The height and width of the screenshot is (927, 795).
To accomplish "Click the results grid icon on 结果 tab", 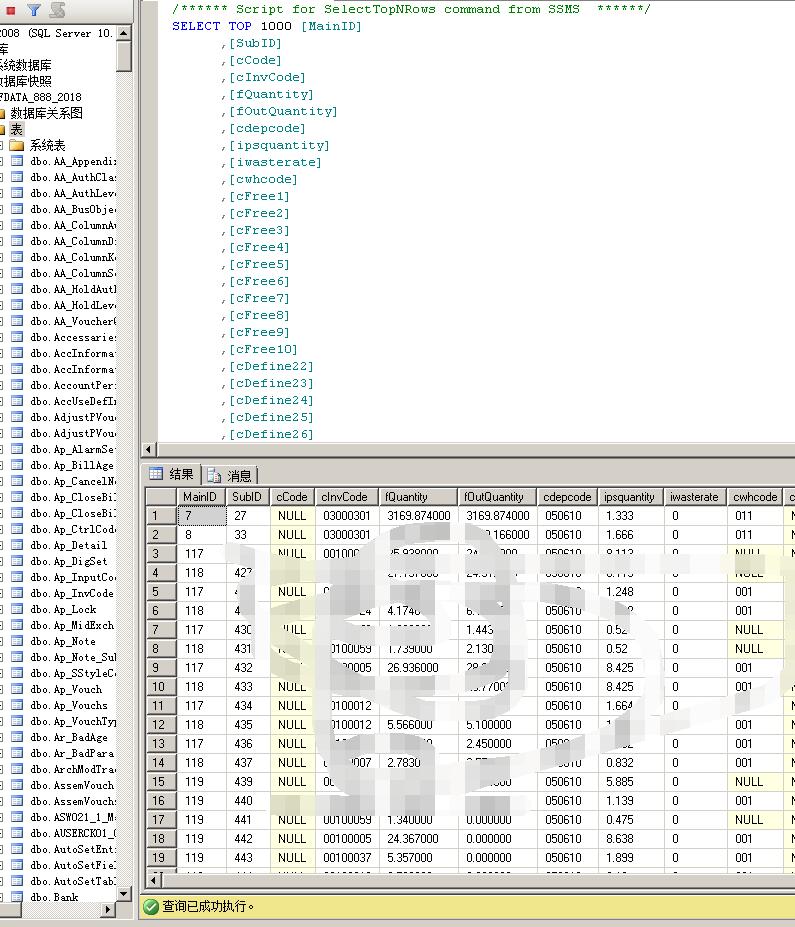I will click(156, 474).
